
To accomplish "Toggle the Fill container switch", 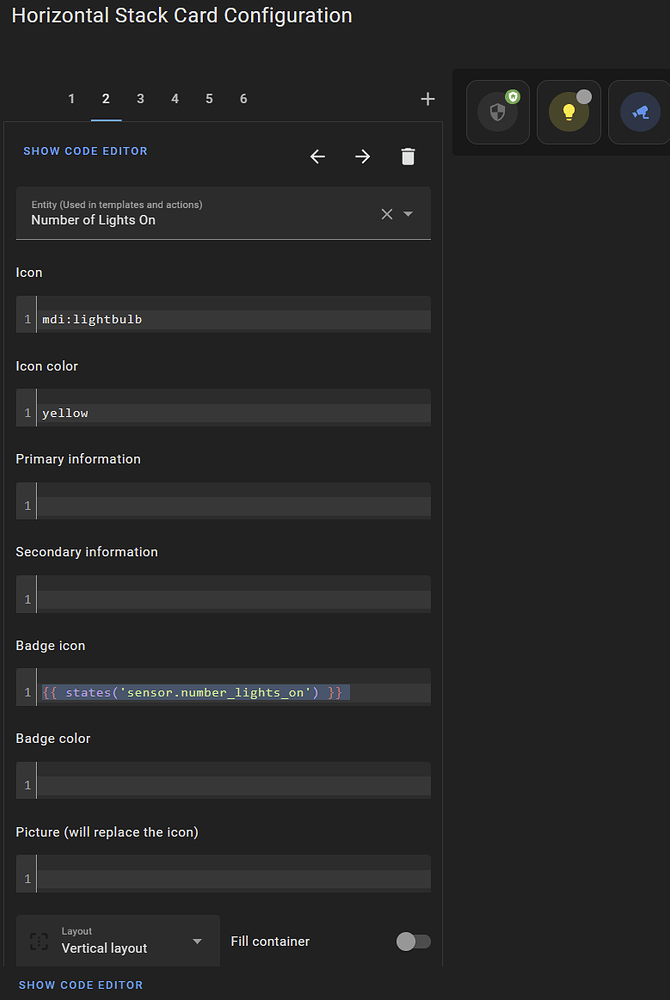I will coord(413,941).
